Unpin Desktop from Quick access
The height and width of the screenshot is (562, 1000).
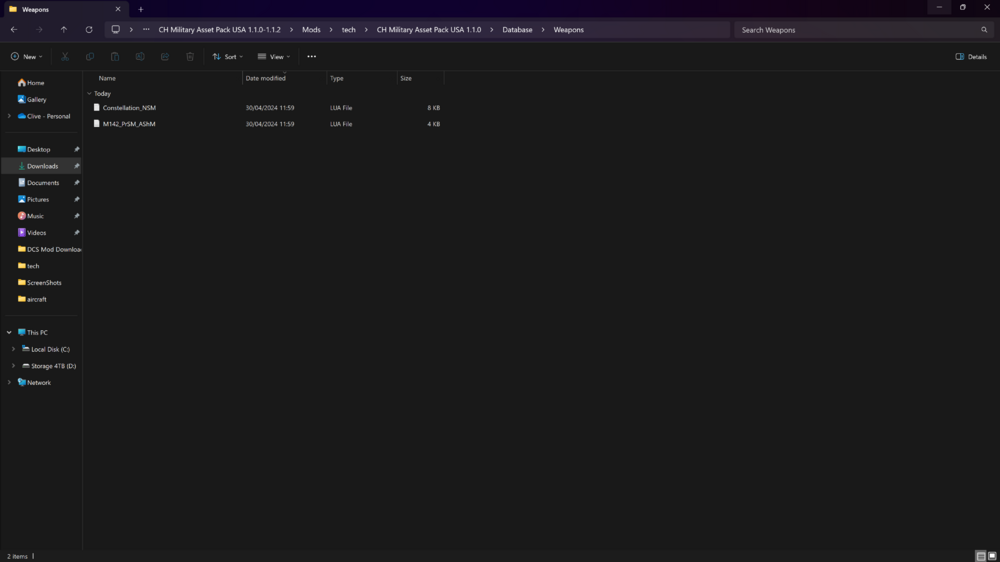click(x=77, y=149)
